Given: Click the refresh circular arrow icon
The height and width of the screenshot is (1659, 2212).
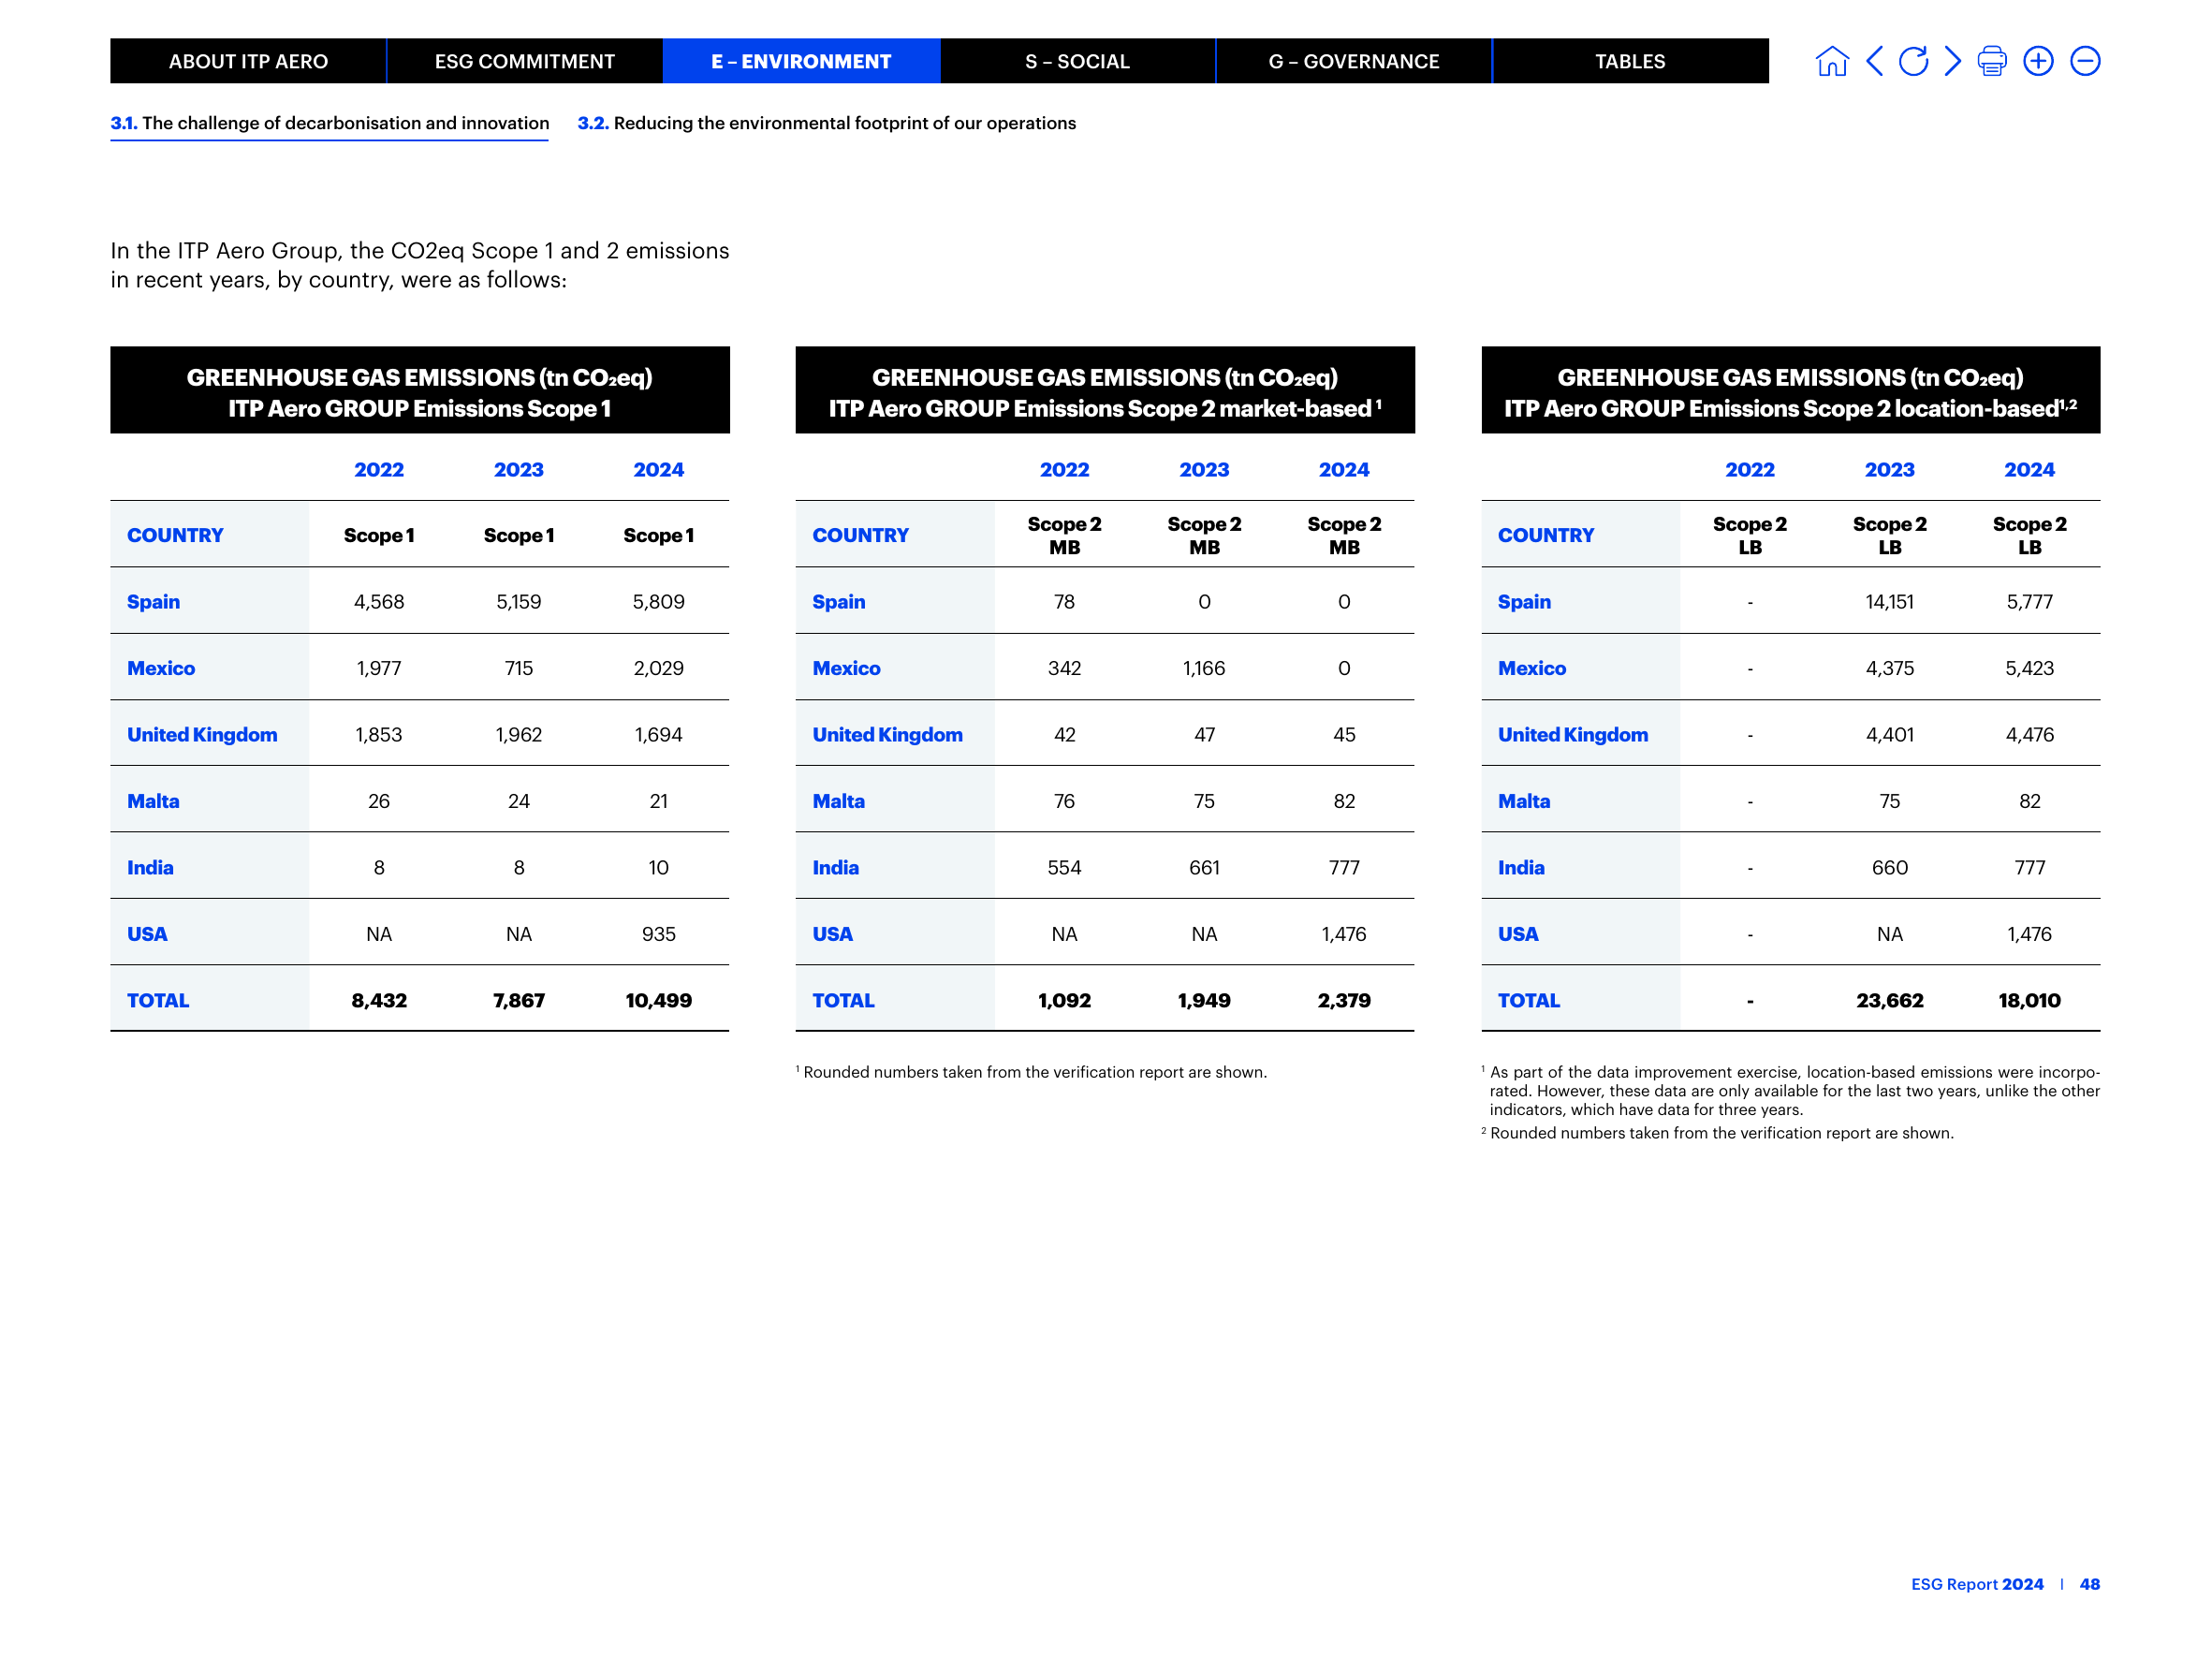Looking at the screenshot, I should point(1913,61).
